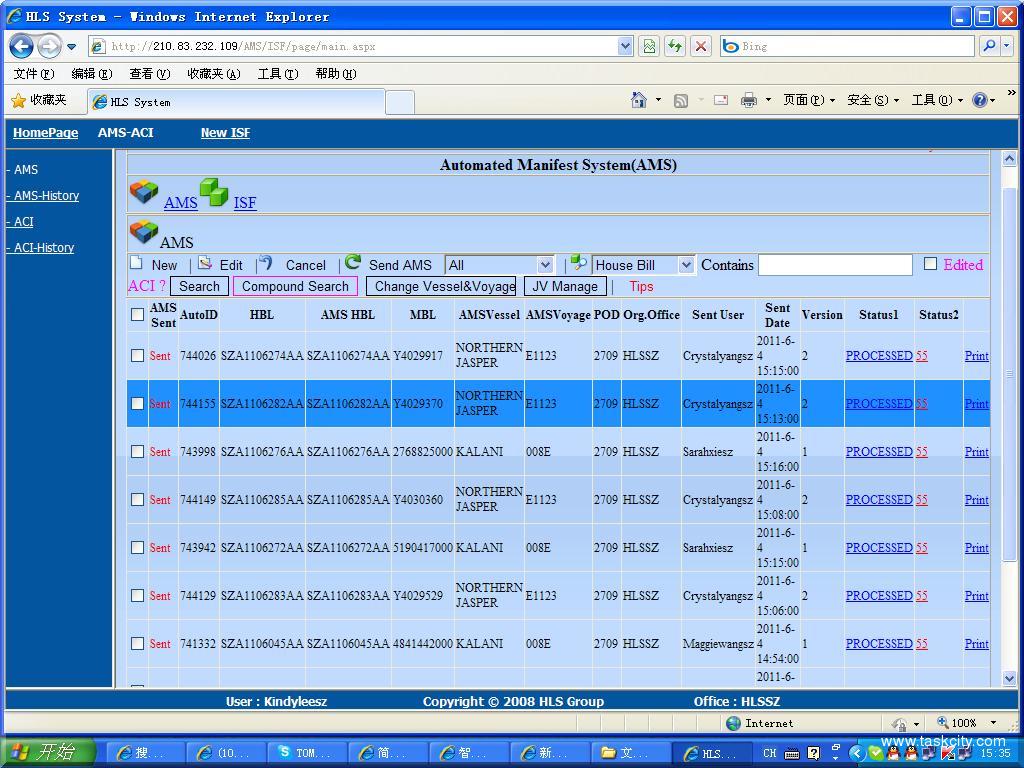
Task: Expand the address bar history dropdown
Action: (625, 46)
